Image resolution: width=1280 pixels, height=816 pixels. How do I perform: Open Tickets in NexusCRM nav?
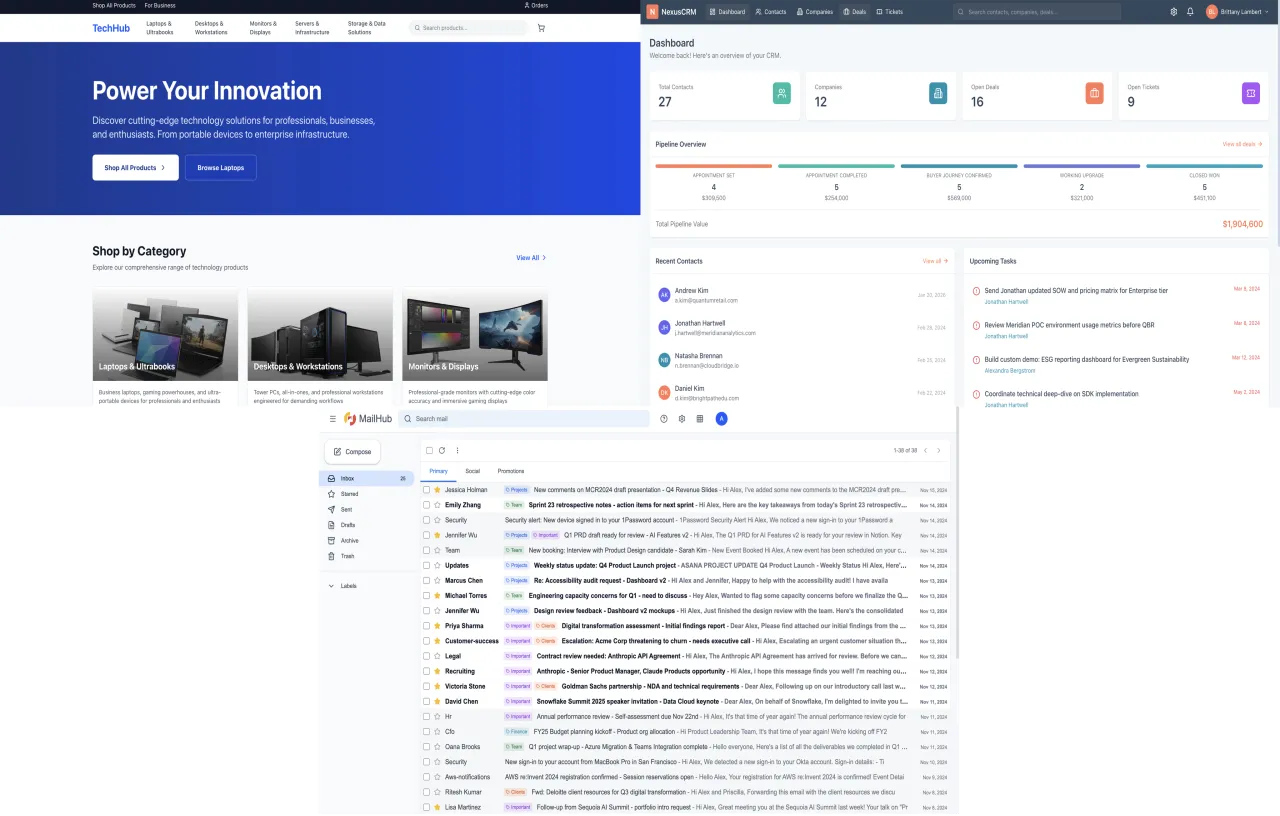click(x=889, y=12)
